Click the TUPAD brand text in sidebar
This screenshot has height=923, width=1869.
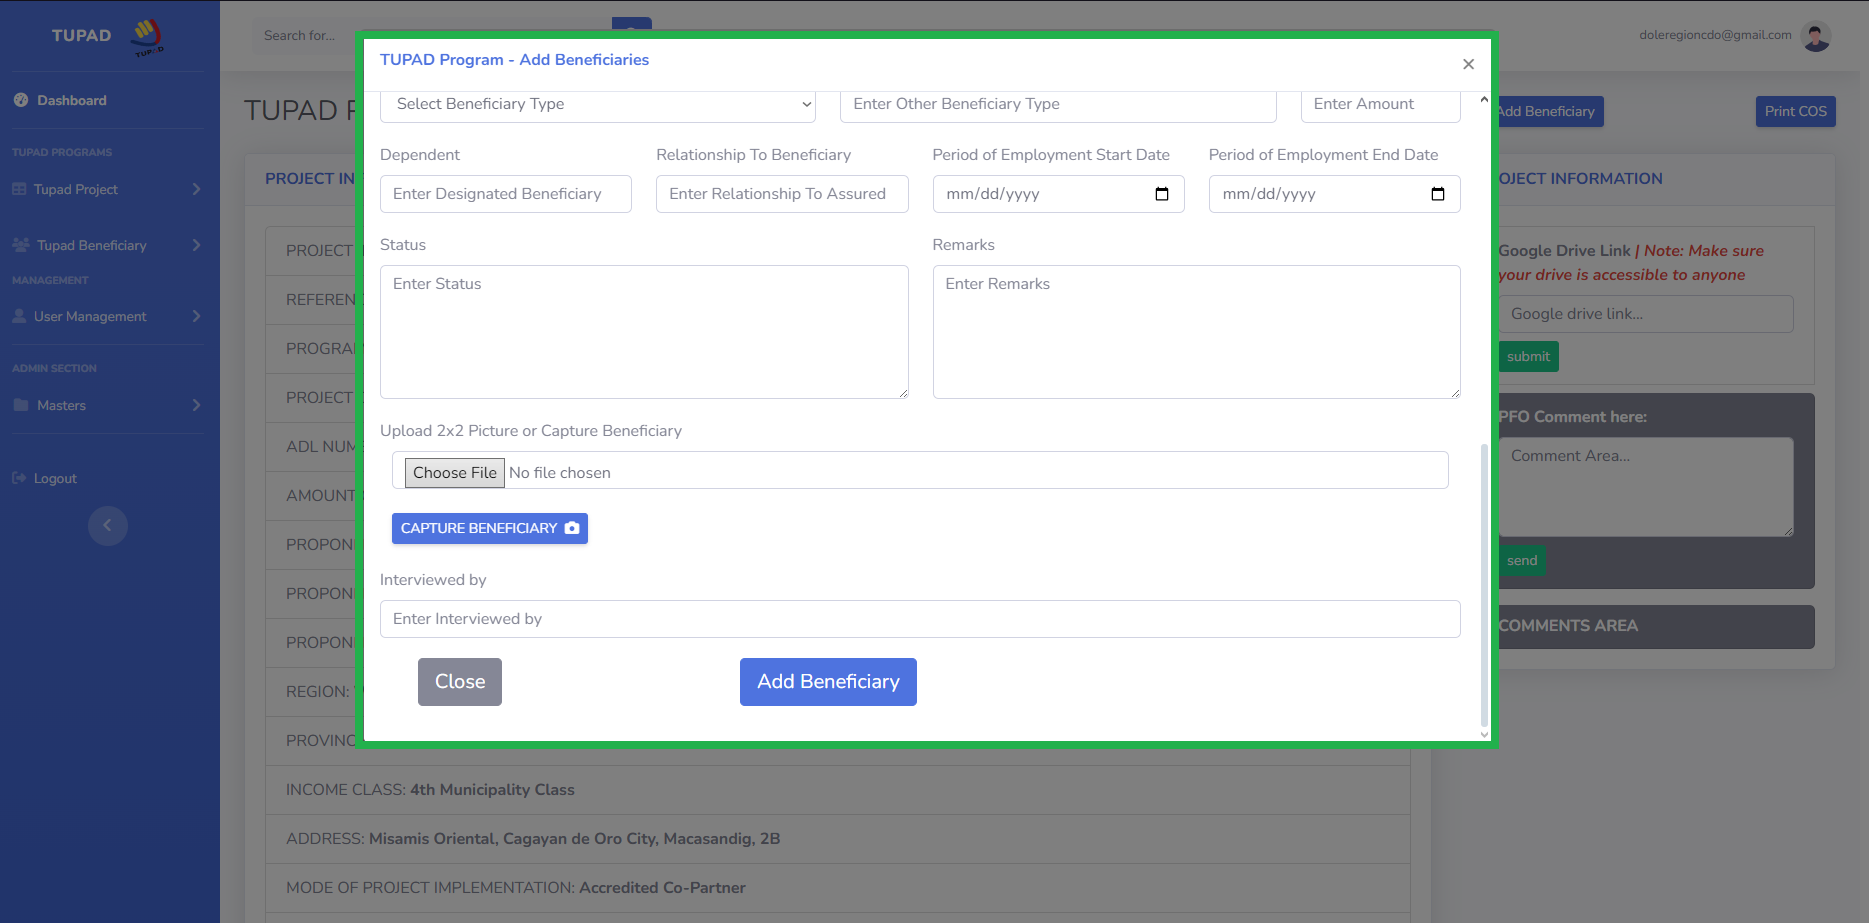click(x=82, y=36)
